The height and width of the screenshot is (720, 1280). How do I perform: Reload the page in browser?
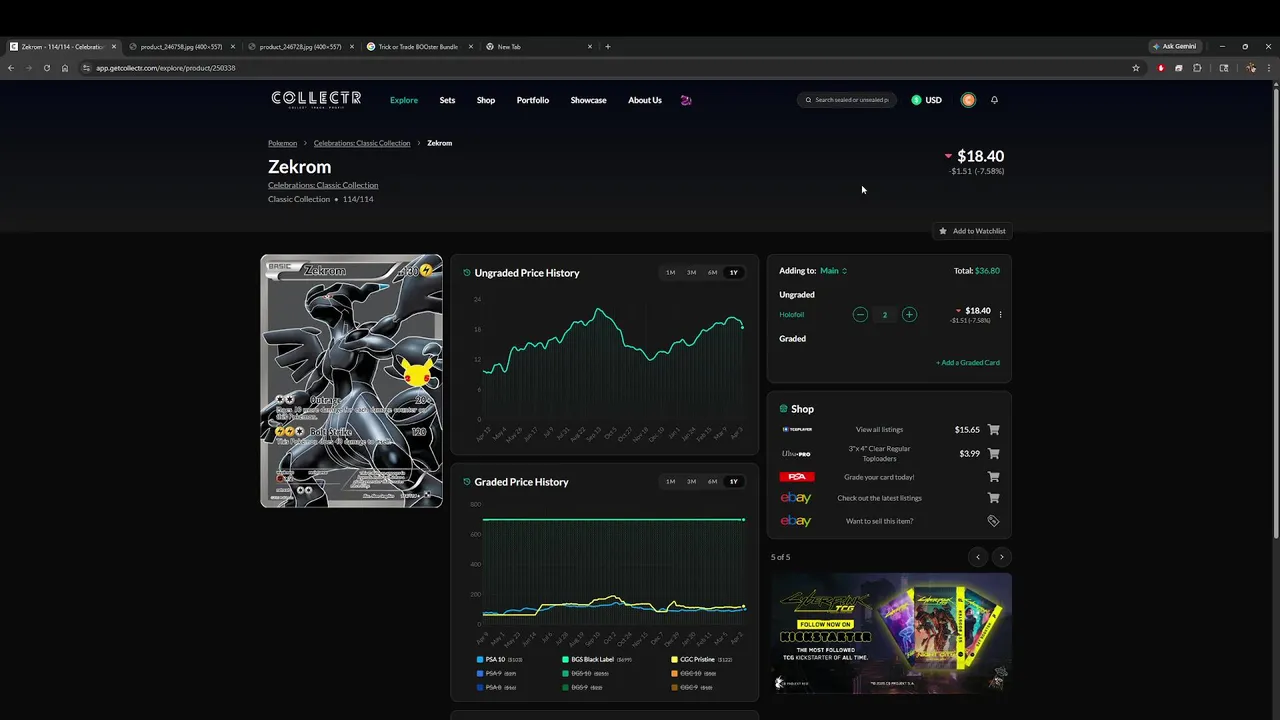(x=46, y=68)
